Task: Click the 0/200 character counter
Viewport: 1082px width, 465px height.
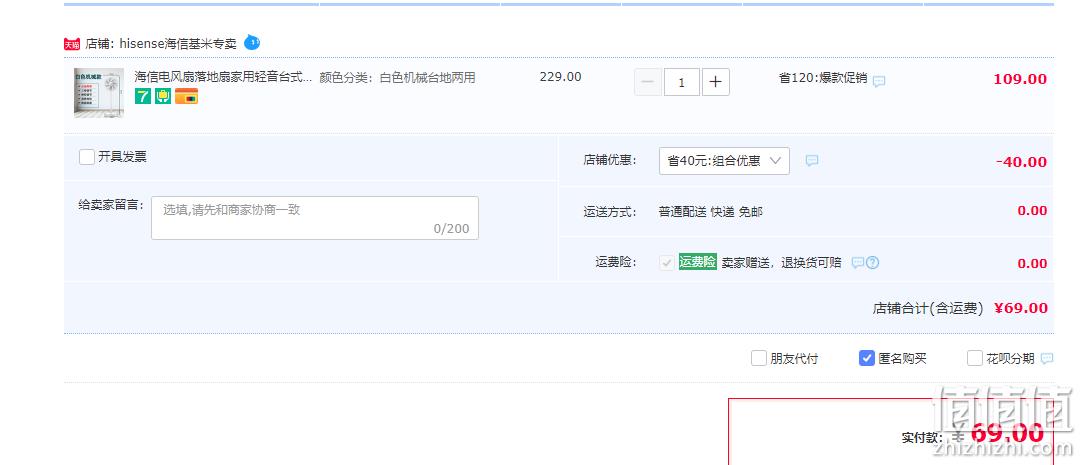Action: (x=451, y=228)
